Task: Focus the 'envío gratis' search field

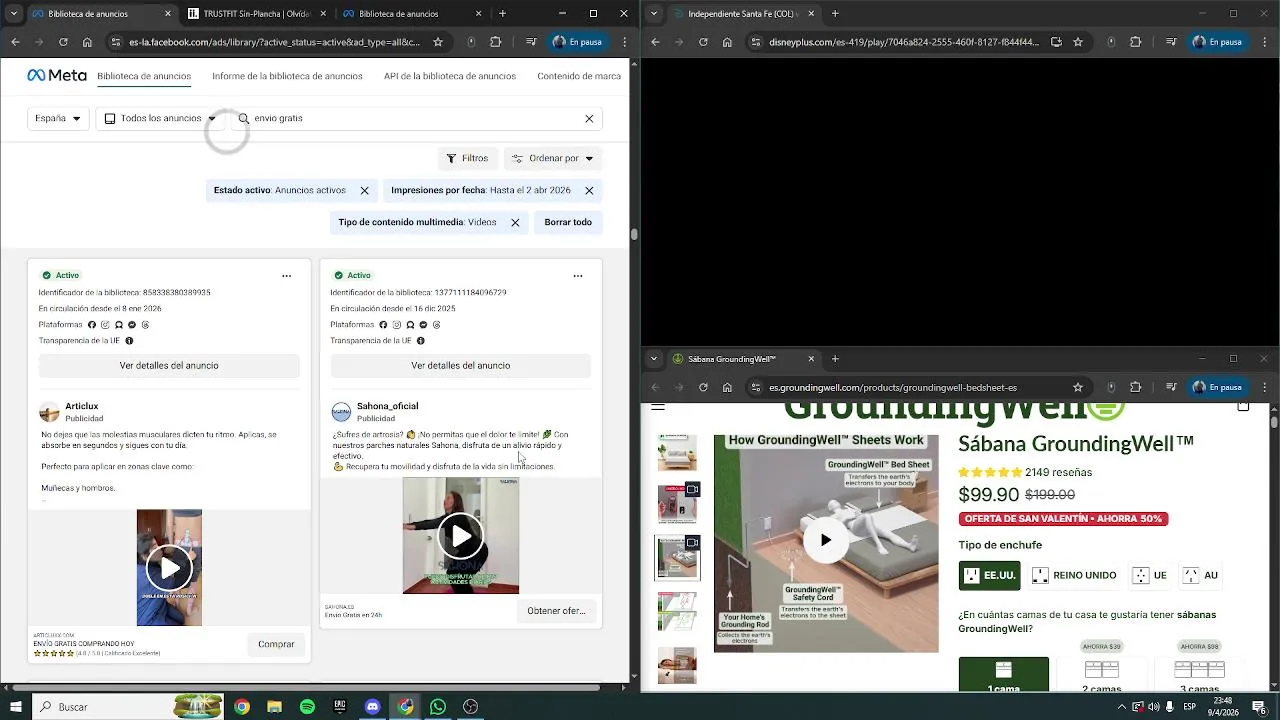Action: (x=415, y=118)
